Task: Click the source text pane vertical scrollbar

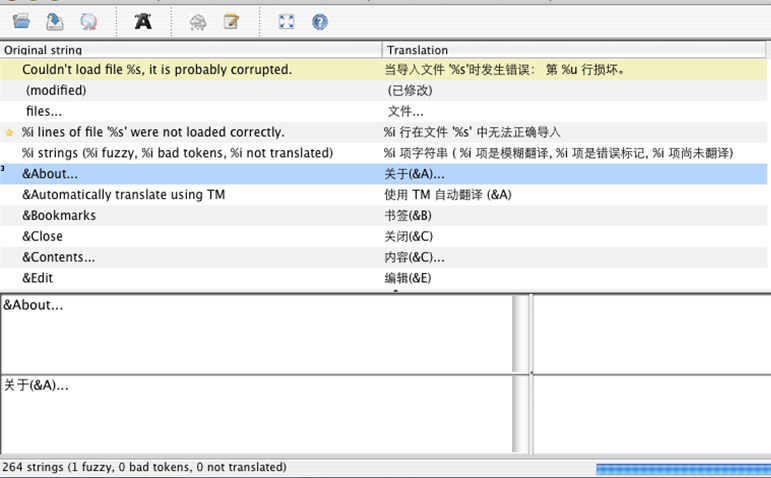Action: click(x=520, y=335)
